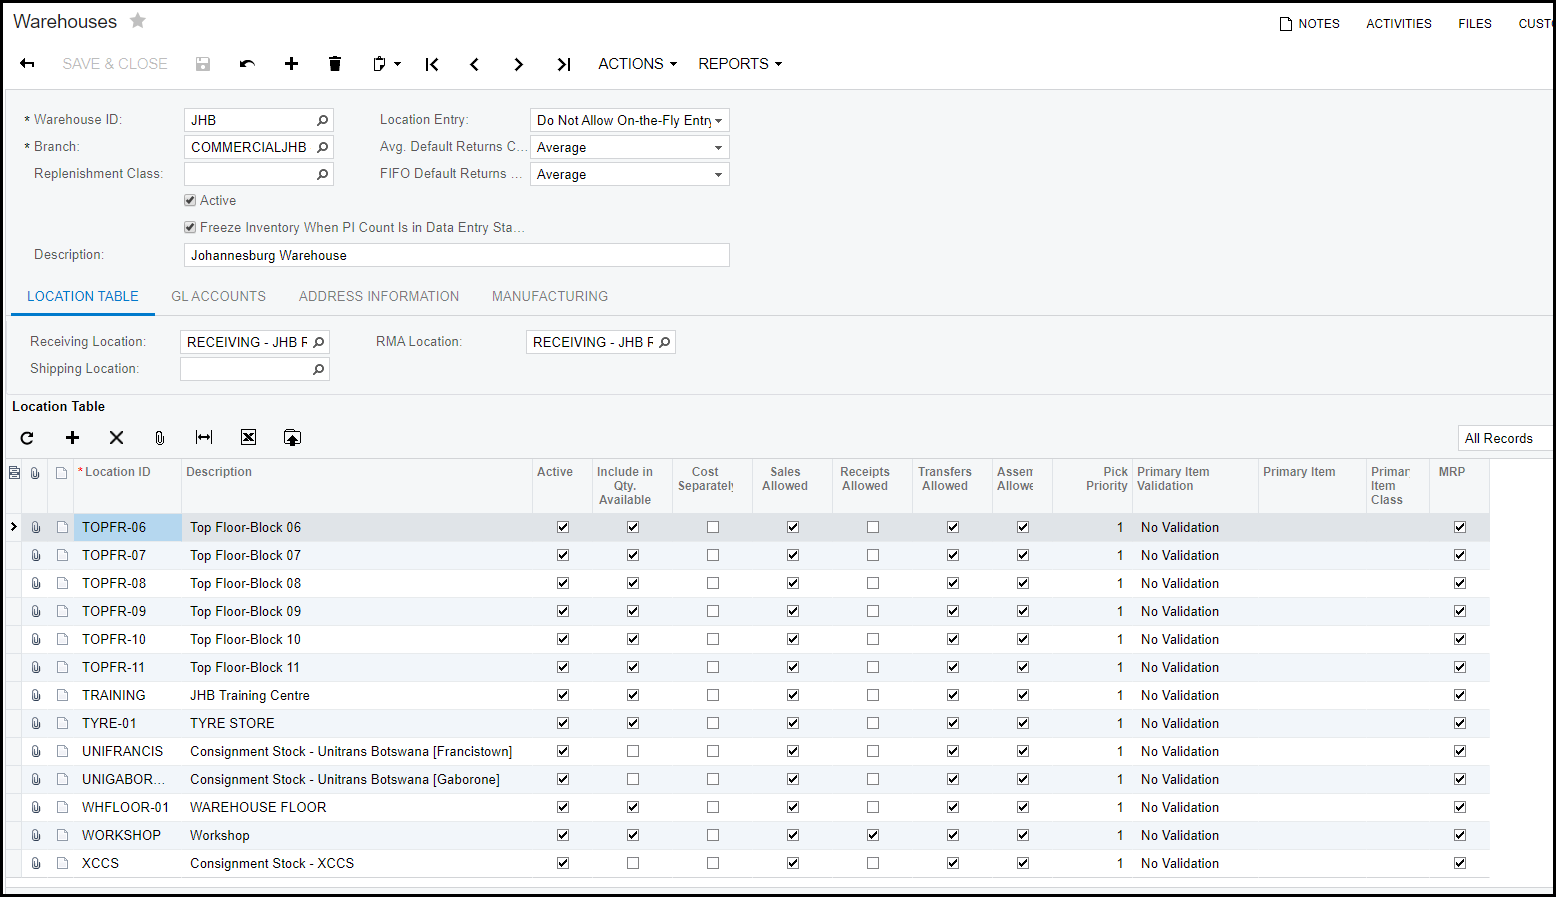
Task: Open the ADDRESS INFORMATION tab
Action: click(x=379, y=296)
